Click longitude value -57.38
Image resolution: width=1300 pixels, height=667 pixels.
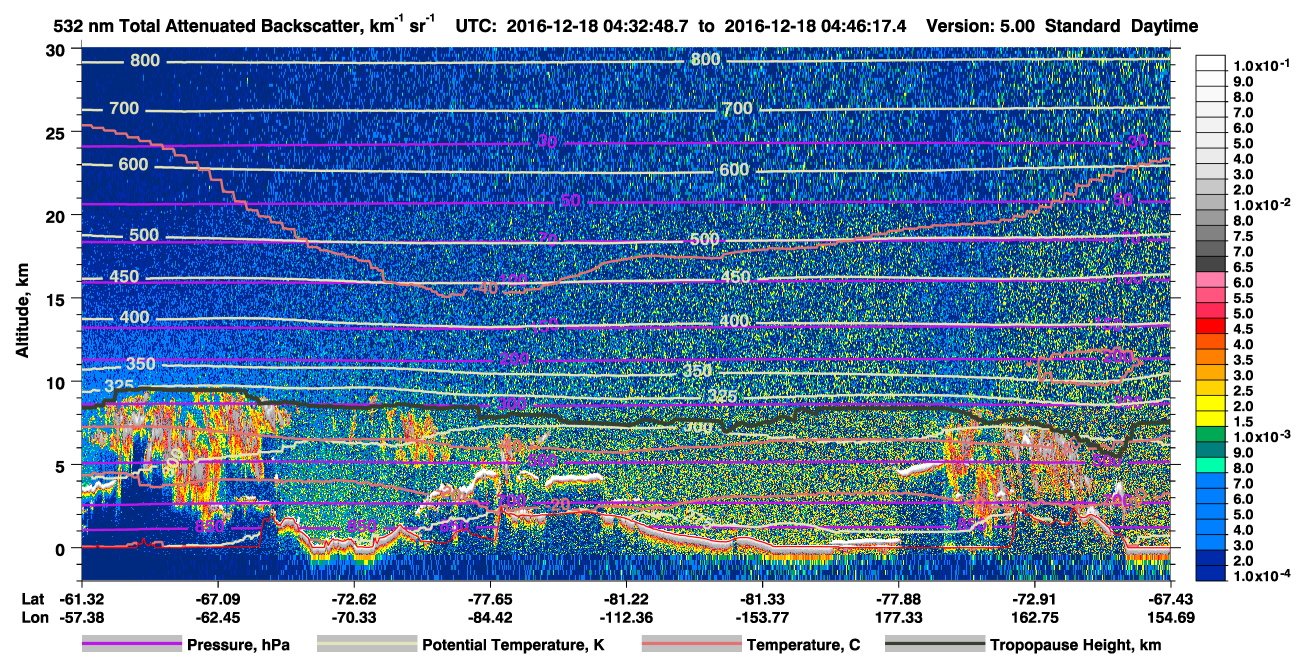[x=80, y=617]
